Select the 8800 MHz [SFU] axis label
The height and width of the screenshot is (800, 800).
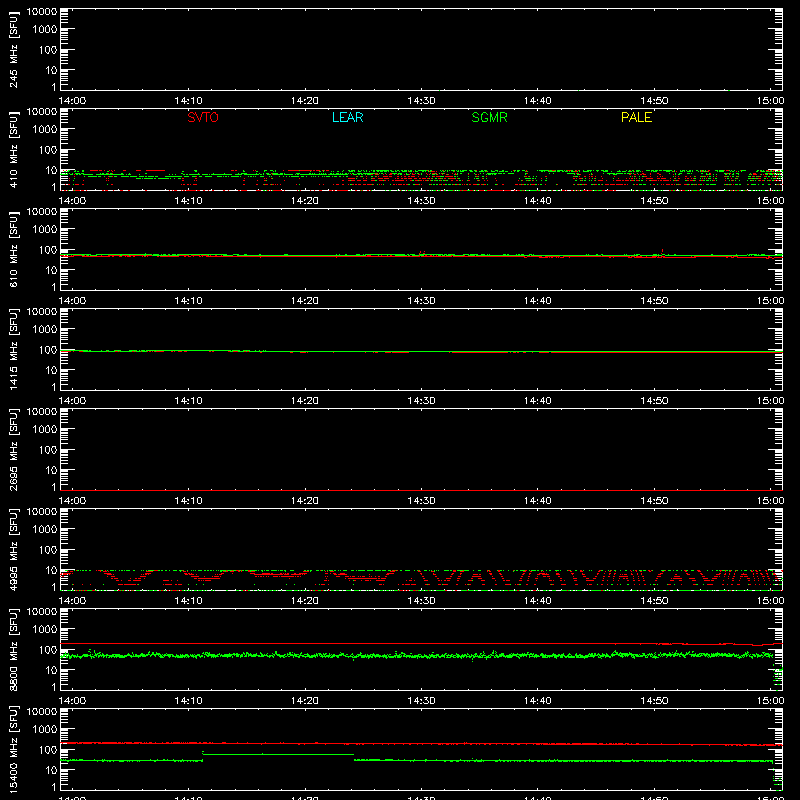pyautogui.click(x=13, y=649)
